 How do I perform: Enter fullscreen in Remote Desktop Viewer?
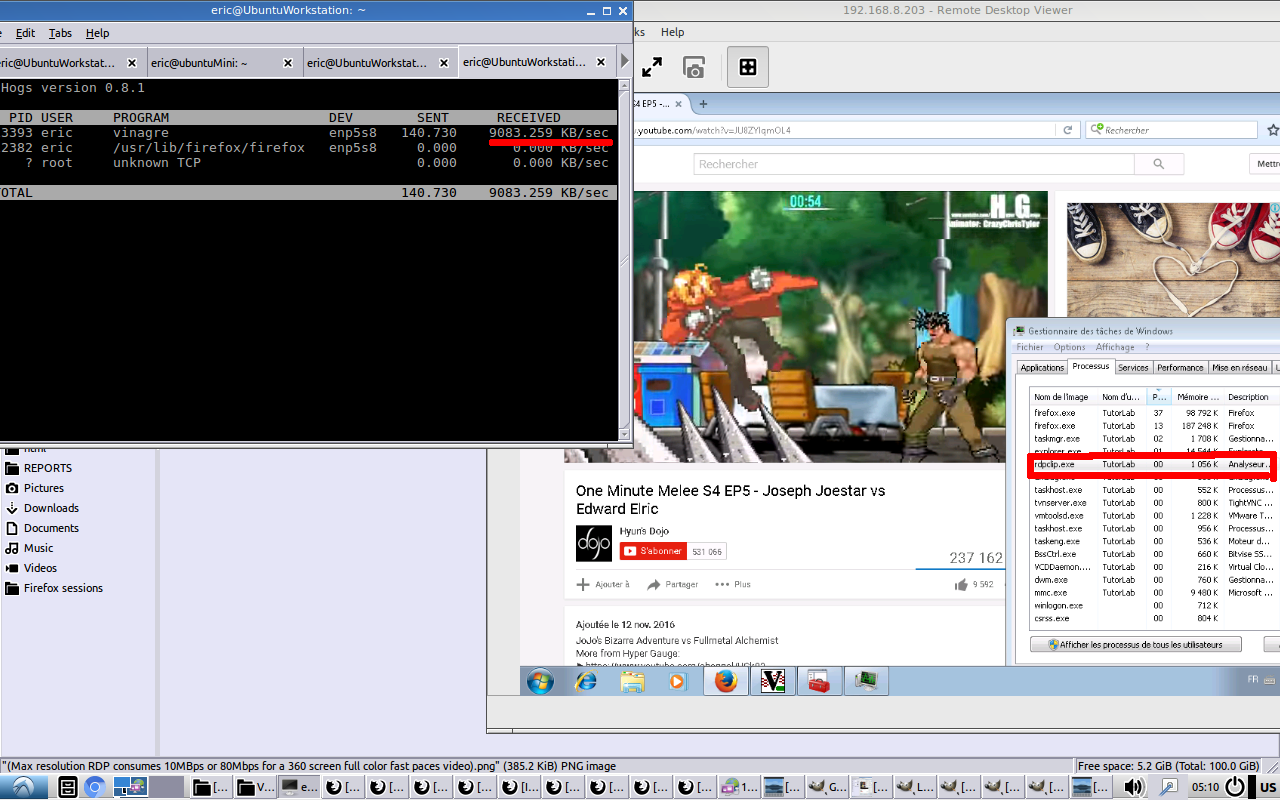click(x=652, y=67)
